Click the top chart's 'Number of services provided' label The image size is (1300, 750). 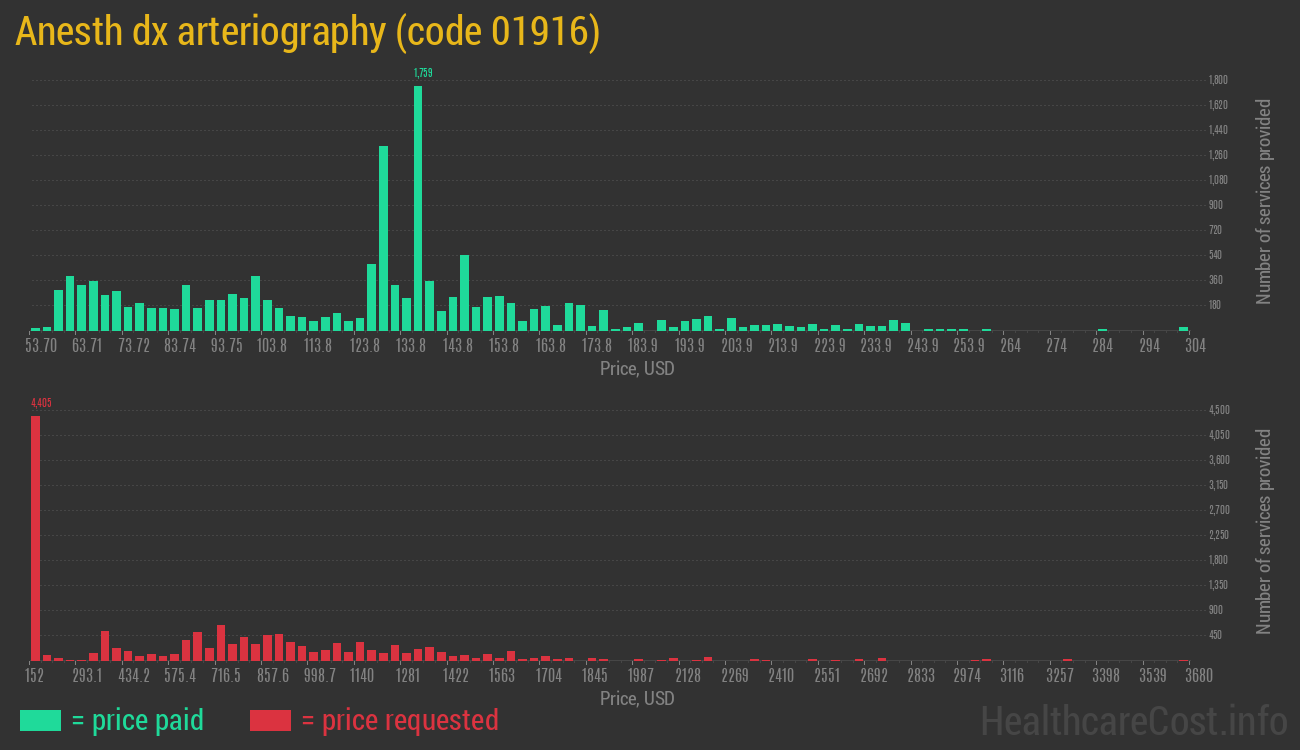1264,202
